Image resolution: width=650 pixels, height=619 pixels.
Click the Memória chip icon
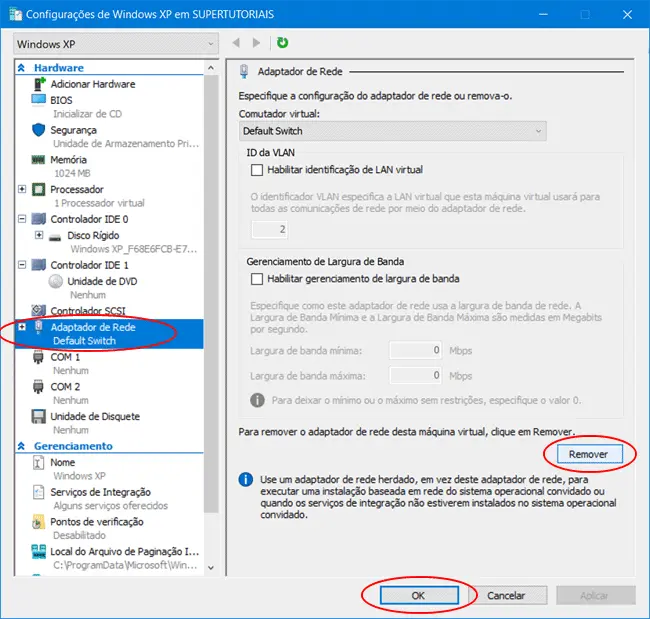point(39,160)
